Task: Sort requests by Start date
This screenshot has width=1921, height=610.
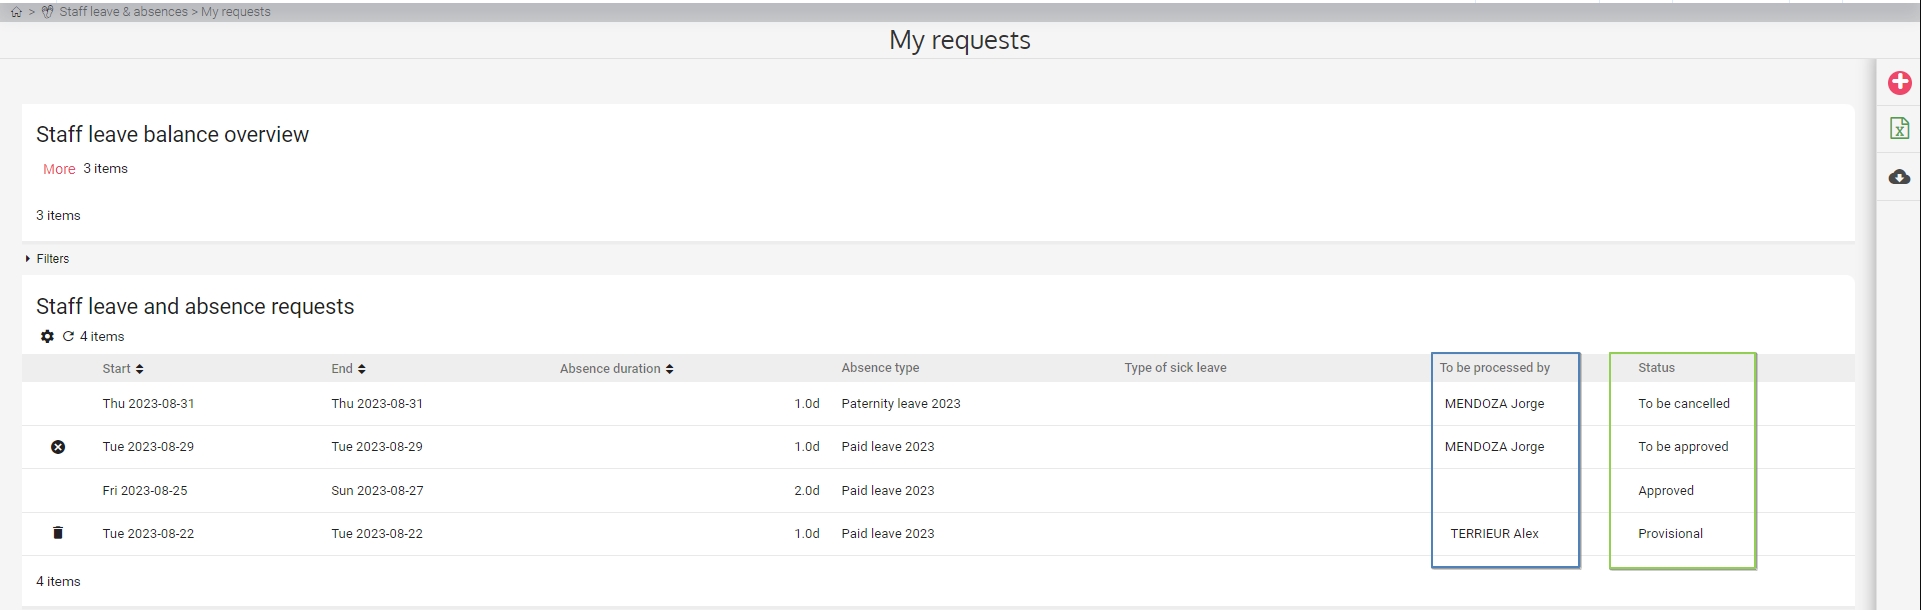Action: 122,369
